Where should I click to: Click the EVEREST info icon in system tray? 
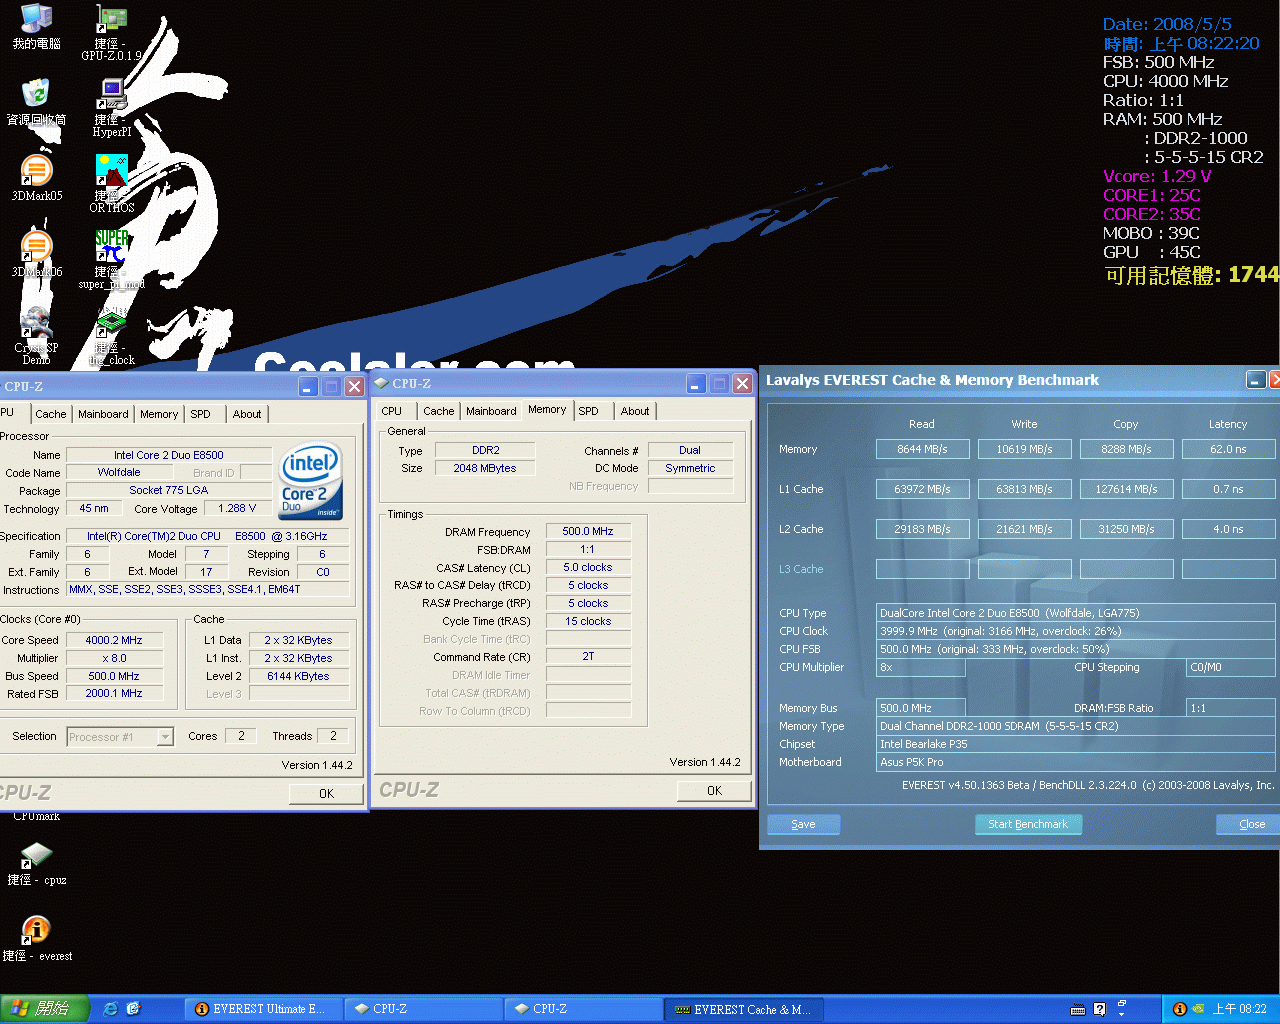coord(1179,1009)
